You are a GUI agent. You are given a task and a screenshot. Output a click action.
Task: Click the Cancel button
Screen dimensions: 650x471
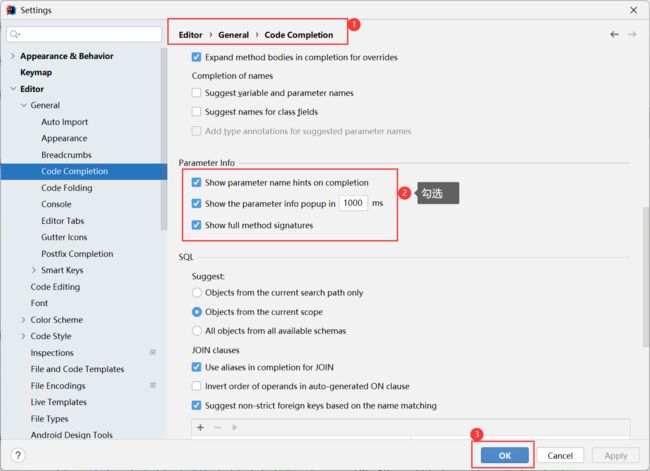point(560,455)
